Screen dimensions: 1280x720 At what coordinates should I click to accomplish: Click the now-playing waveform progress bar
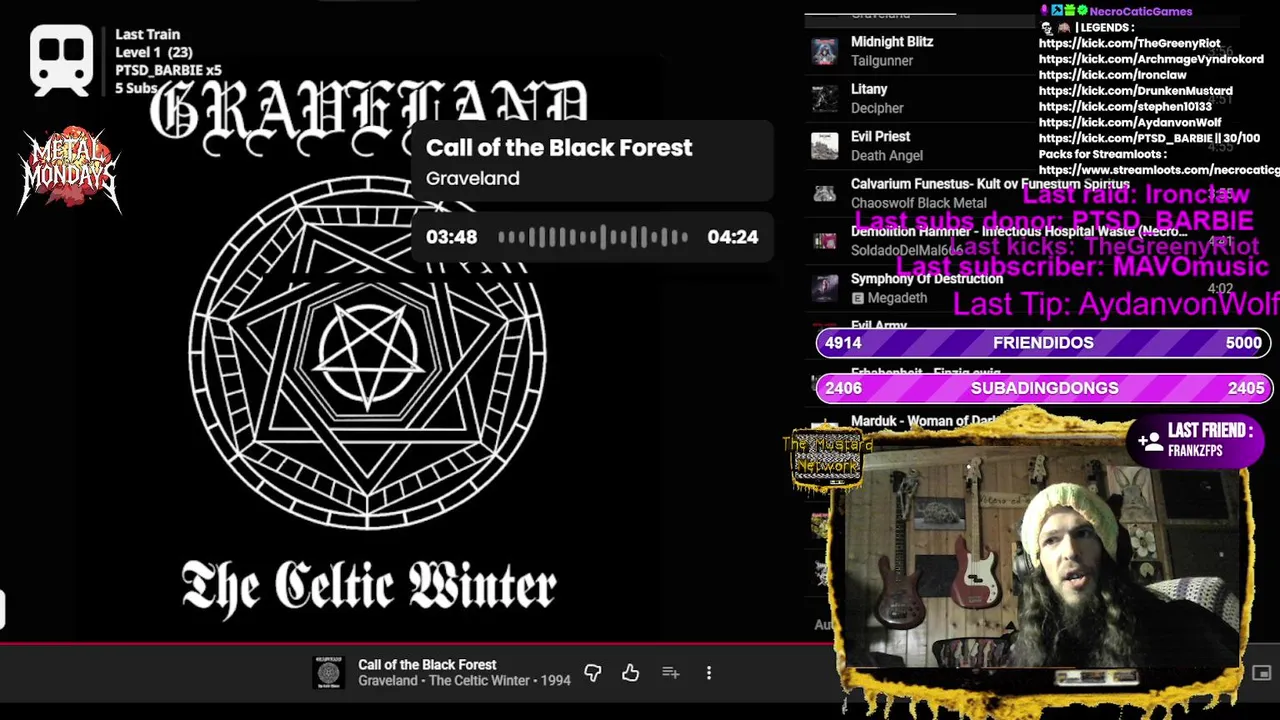(x=593, y=237)
